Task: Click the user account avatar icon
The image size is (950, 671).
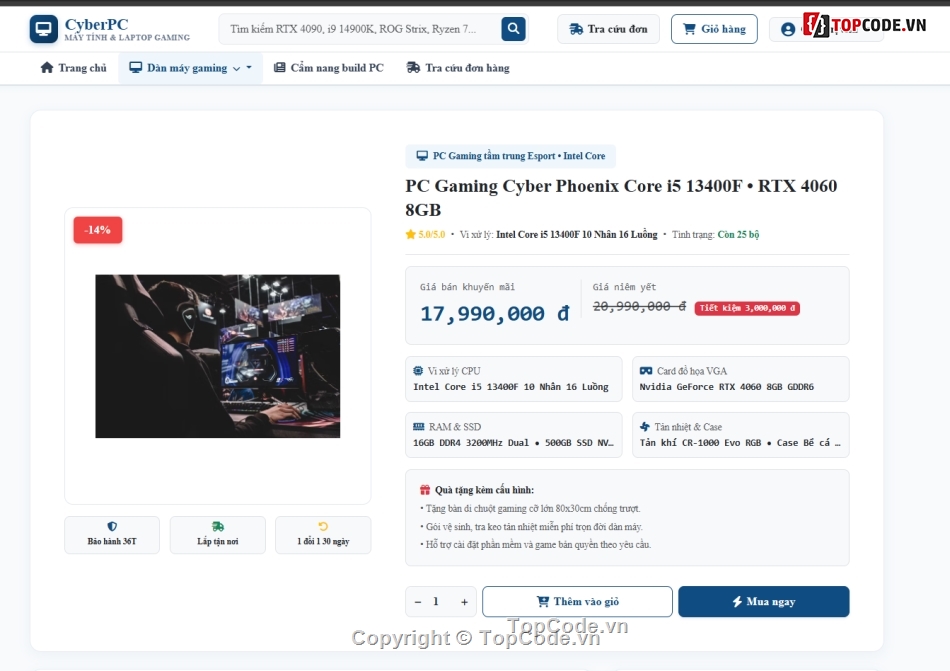Action: pos(788,29)
